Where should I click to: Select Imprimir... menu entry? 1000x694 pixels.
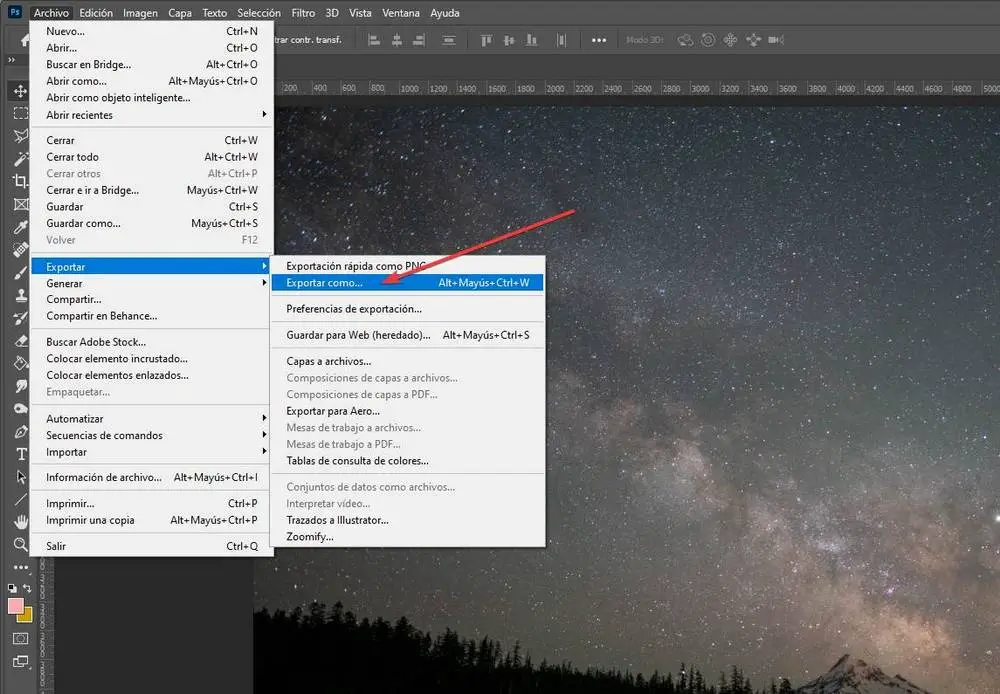point(152,503)
